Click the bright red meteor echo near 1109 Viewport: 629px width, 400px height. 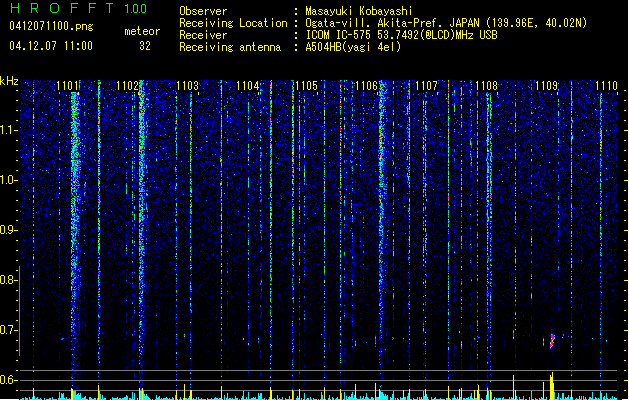click(x=552, y=341)
